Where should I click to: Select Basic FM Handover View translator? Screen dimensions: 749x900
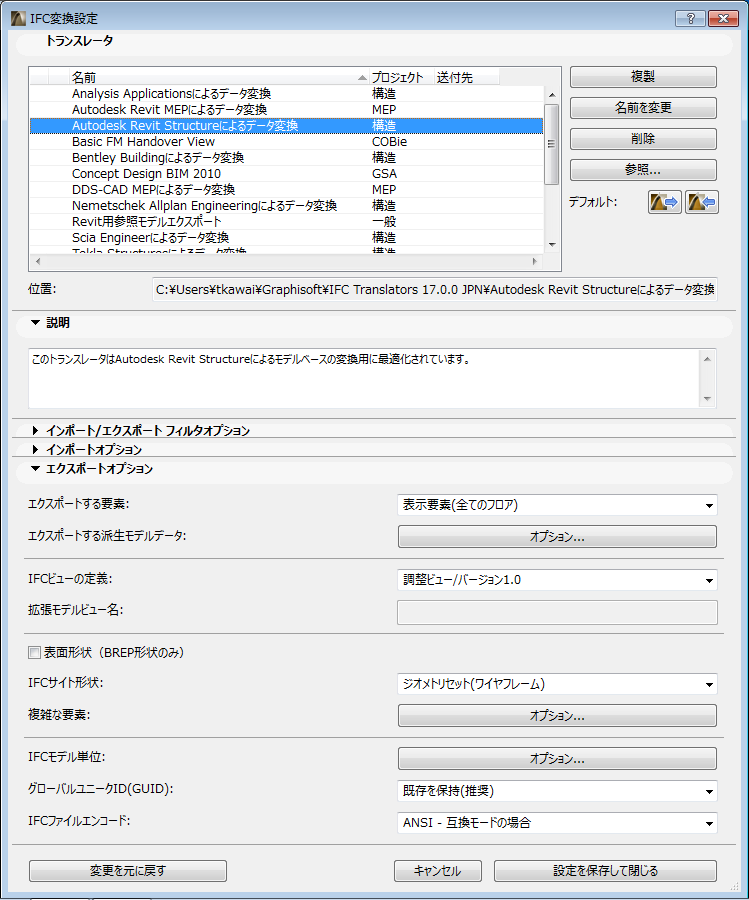tap(286, 142)
